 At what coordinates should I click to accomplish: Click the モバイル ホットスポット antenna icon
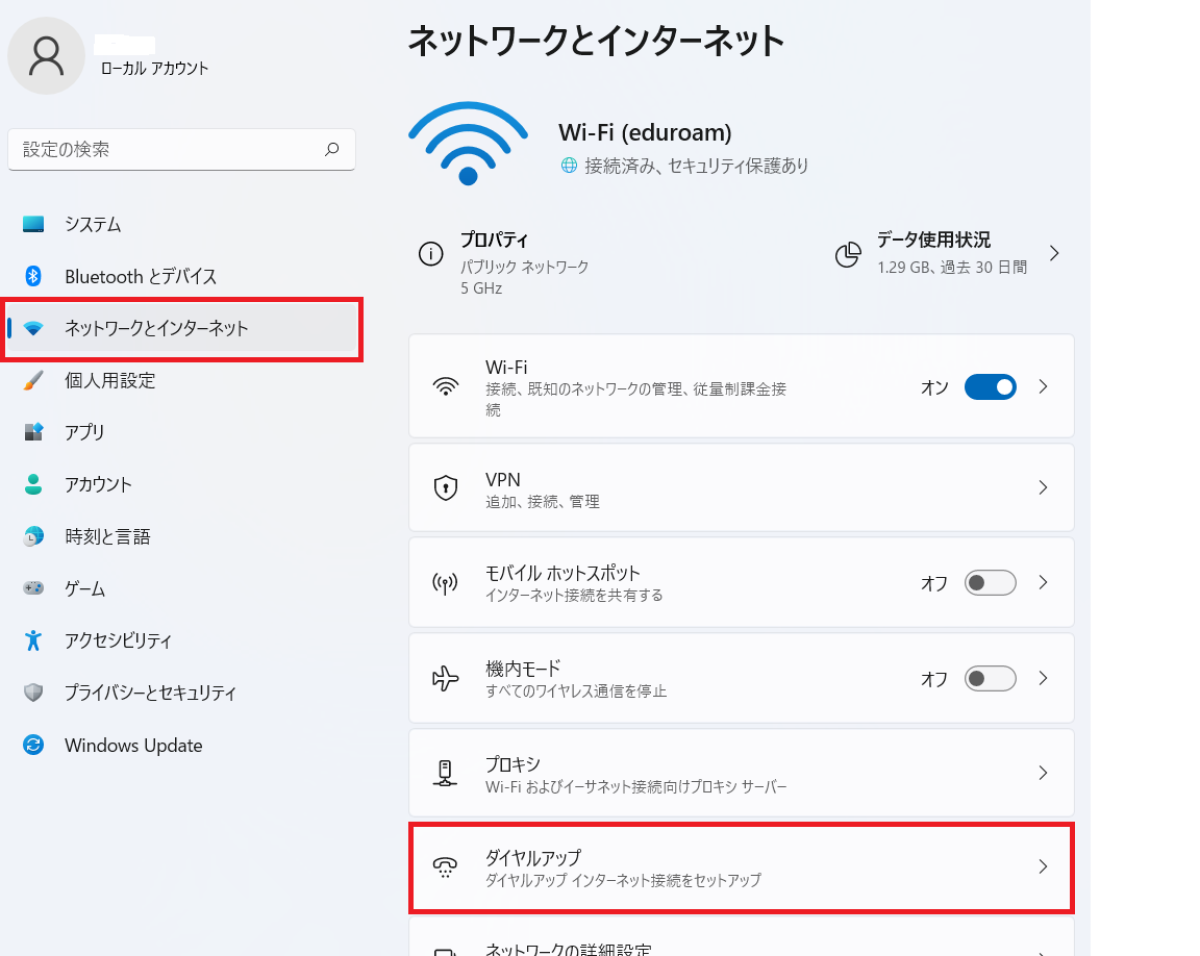point(445,583)
